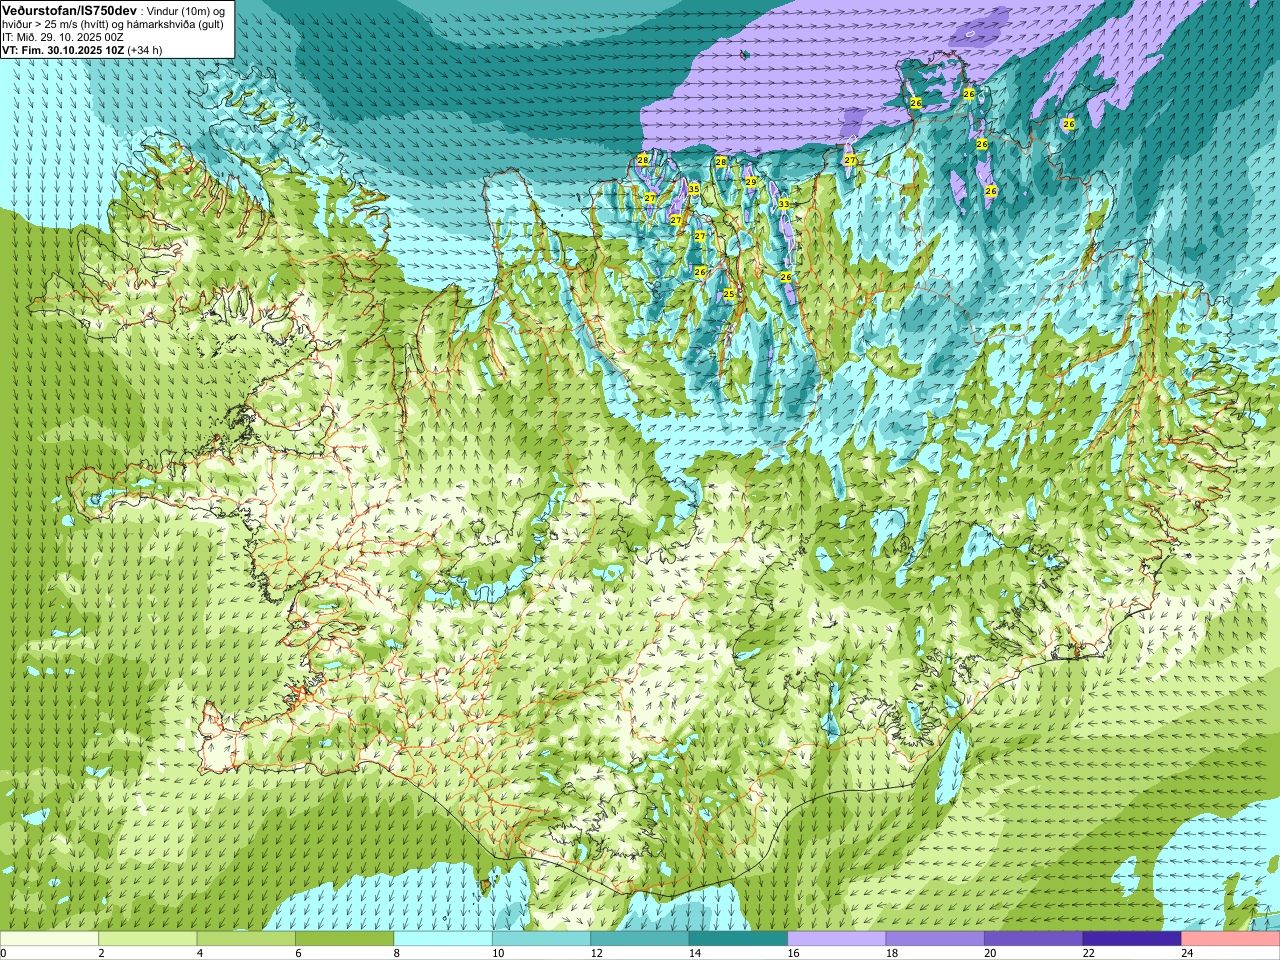
Task: Click the legend scale label '4'
Action: pos(199,953)
